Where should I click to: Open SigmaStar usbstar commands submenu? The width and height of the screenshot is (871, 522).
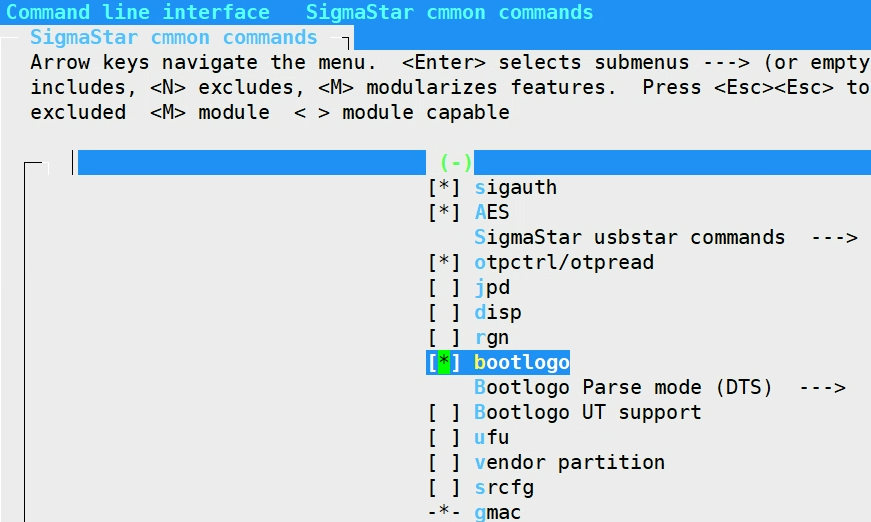click(665, 238)
